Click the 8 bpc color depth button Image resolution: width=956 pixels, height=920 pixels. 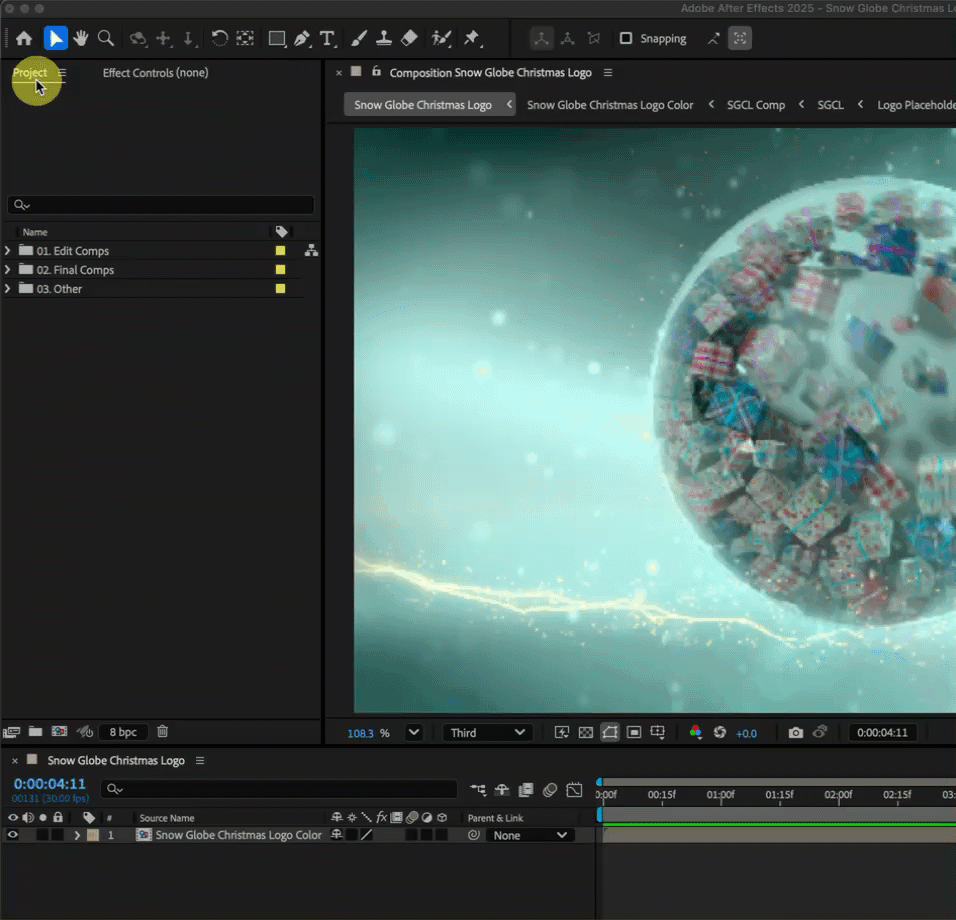[124, 732]
